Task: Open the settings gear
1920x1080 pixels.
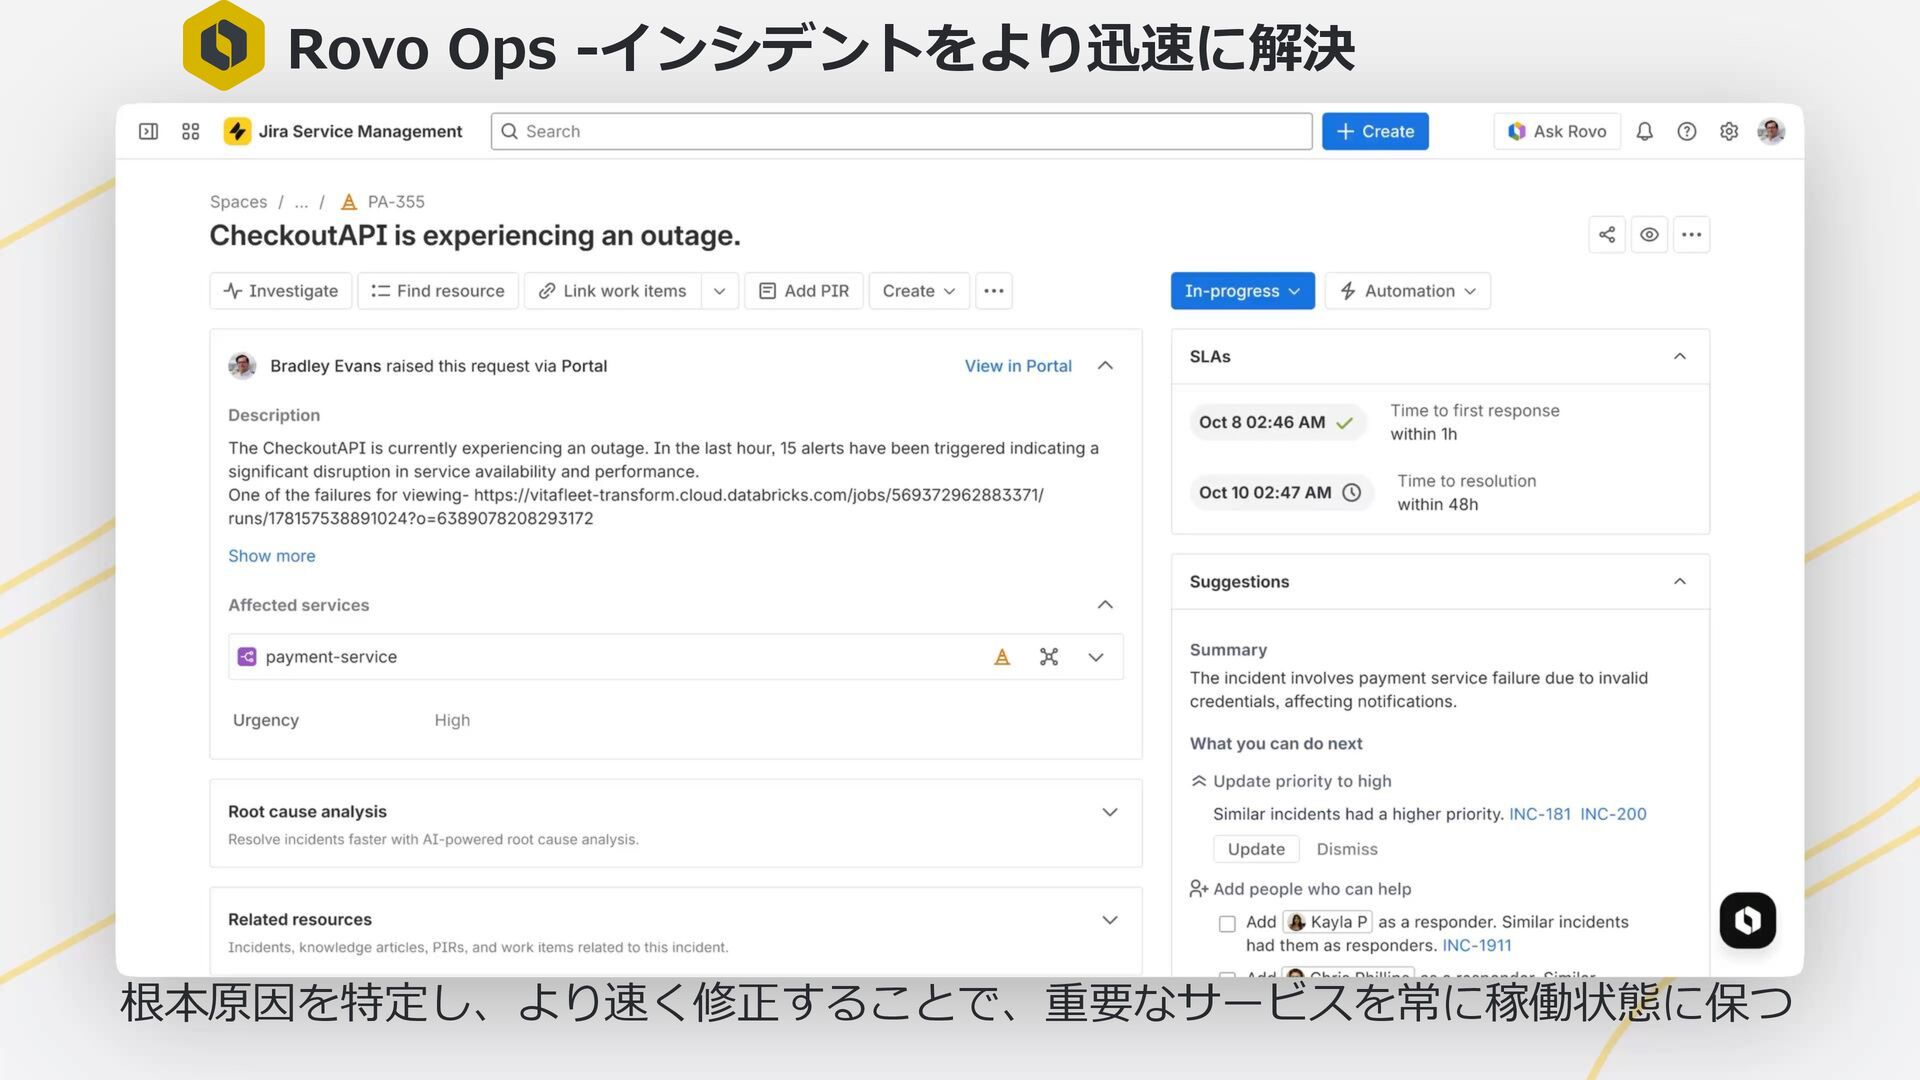Action: pyautogui.click(x=1729, y=131)
